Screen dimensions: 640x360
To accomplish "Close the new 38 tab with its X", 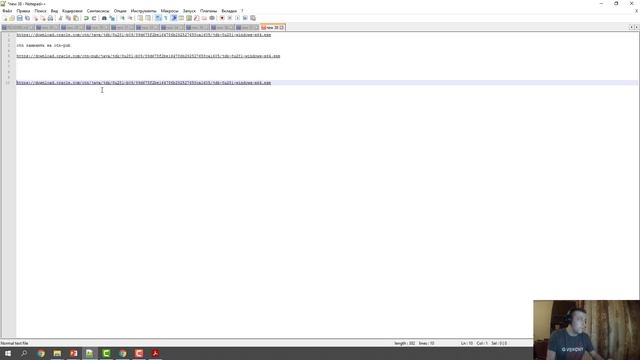I will tap(282, 27).
